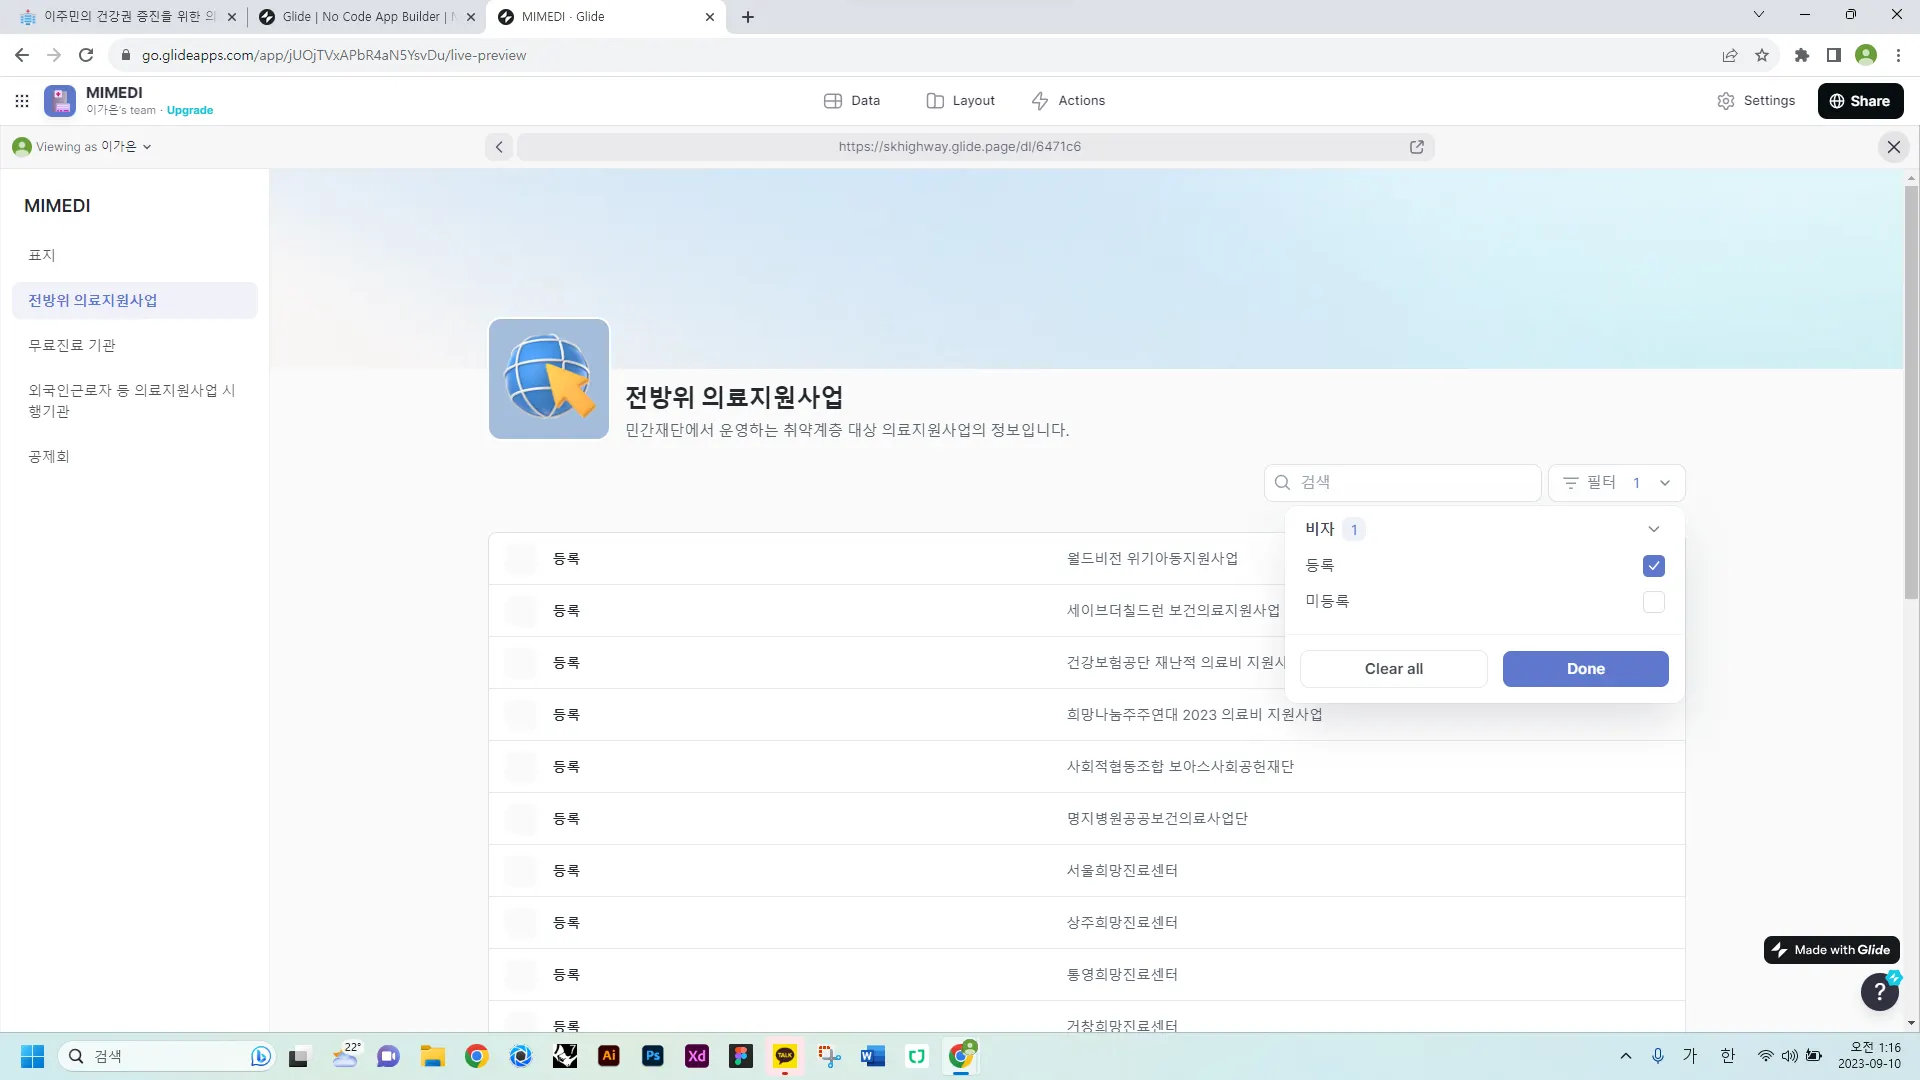Check the 미등록 filter checkbox
The height and width of the screenshot is (1080, 1920).
coord(1653,602)
